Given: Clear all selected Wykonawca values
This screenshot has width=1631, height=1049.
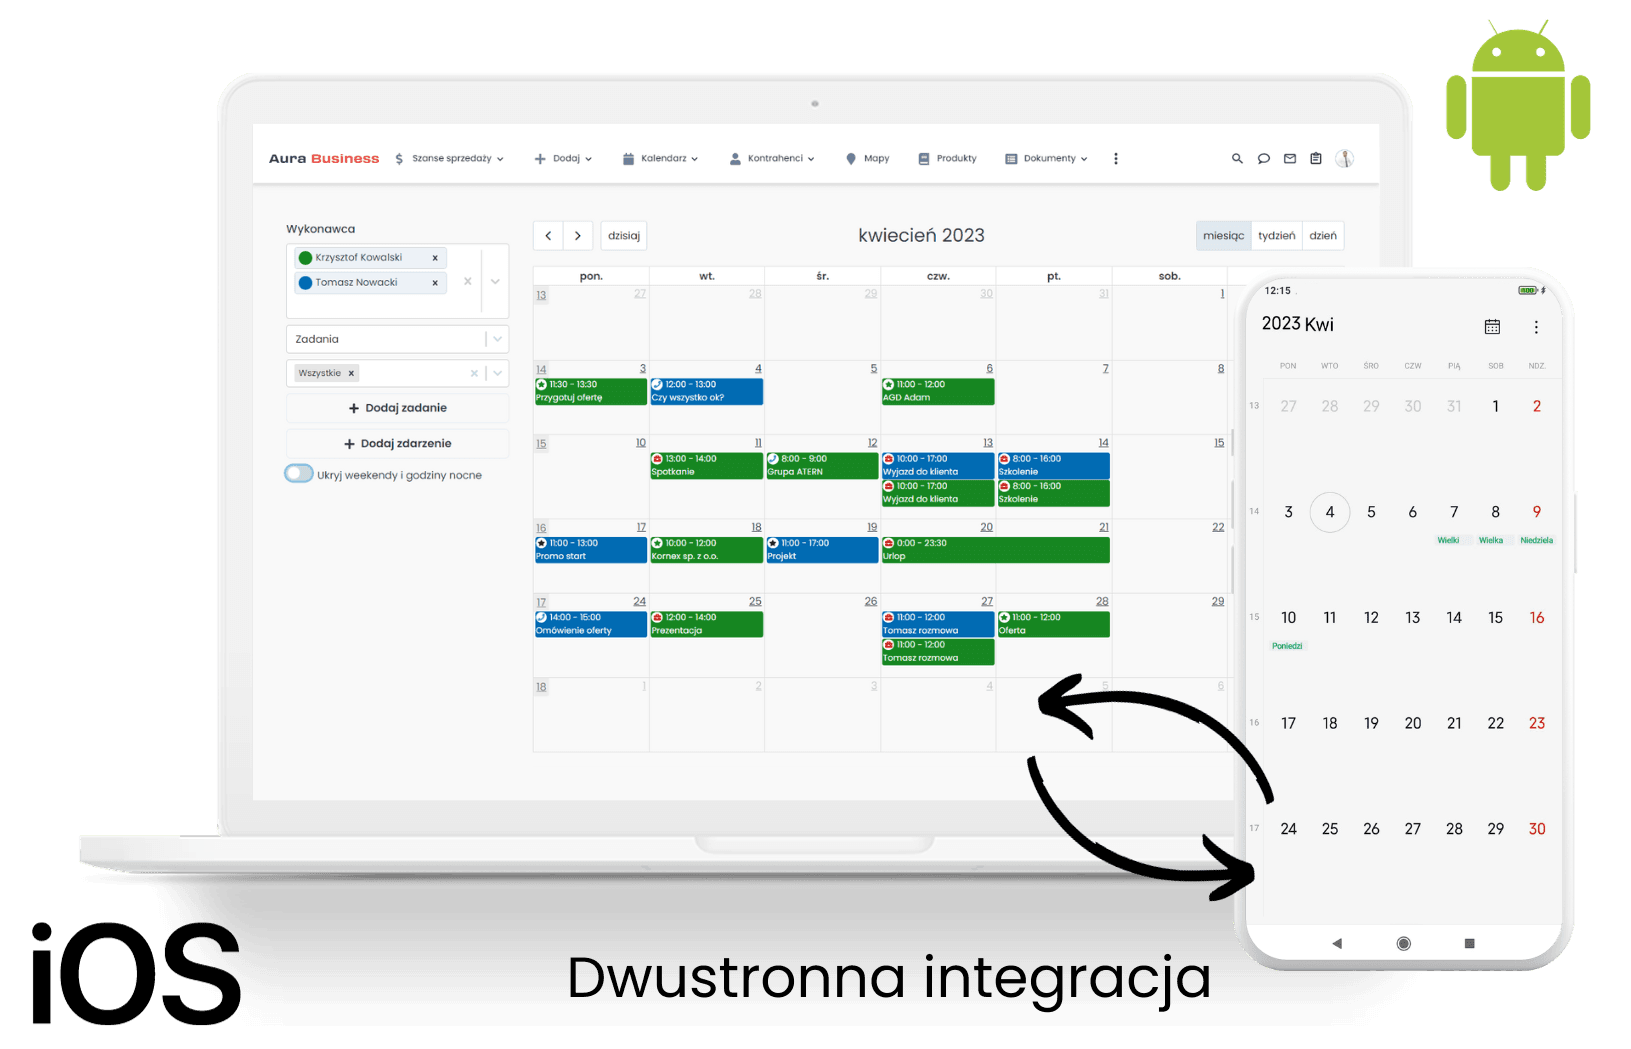Looking at the screenshot, I should 467,282.
